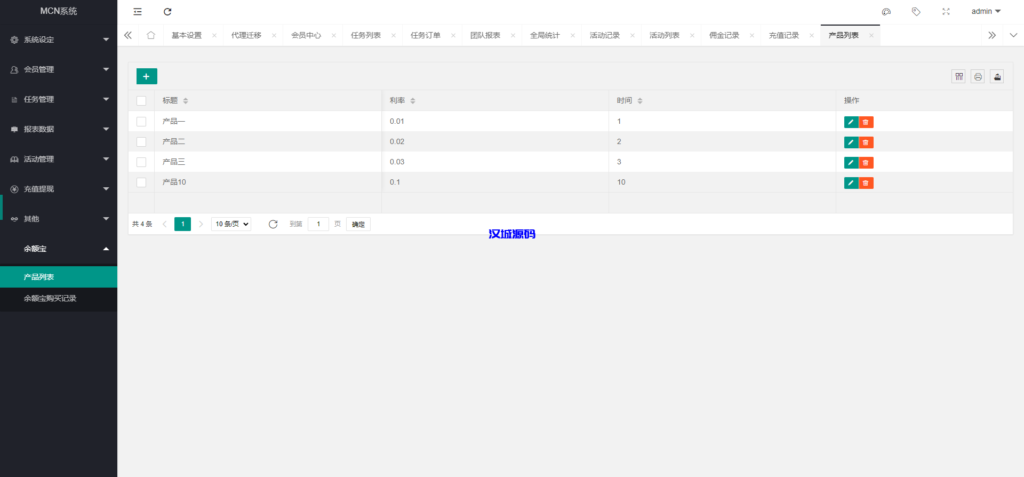This screenshot has width=1024, height=477.
Task: Click the 确定 pagination button
Action: point(358,224)
